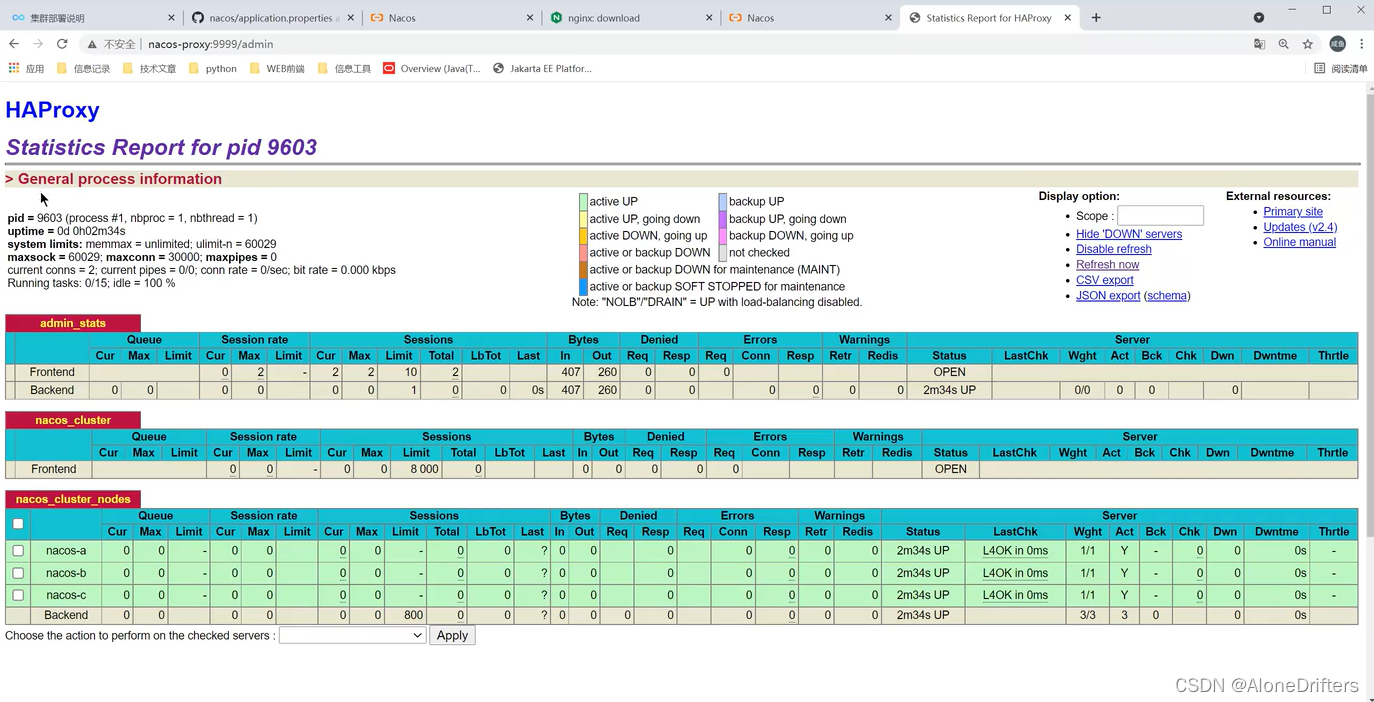Open the Updates (v2.4) link

[x=1300, y=227]
